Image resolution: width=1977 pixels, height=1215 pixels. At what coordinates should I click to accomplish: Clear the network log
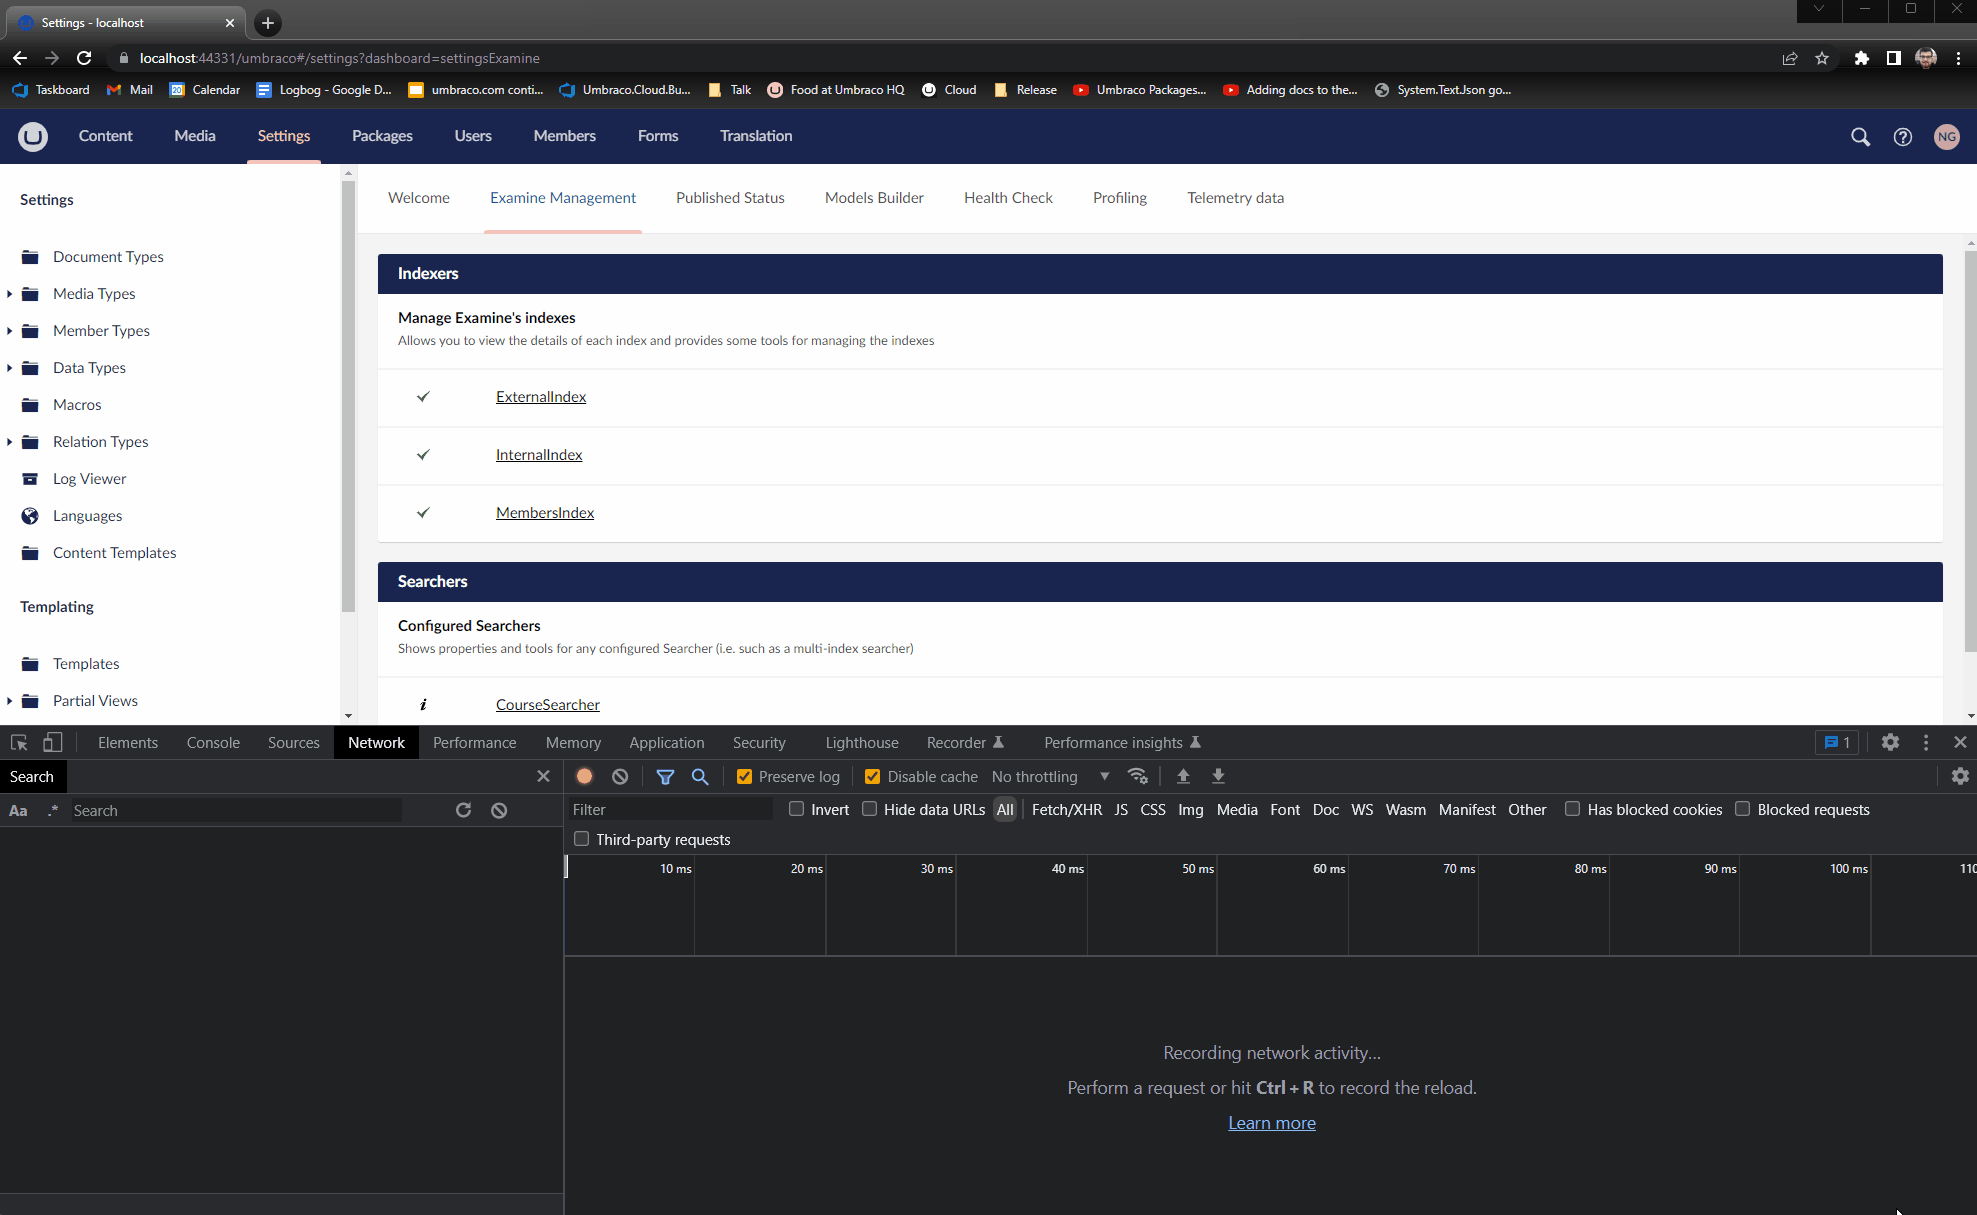(620, 776)
